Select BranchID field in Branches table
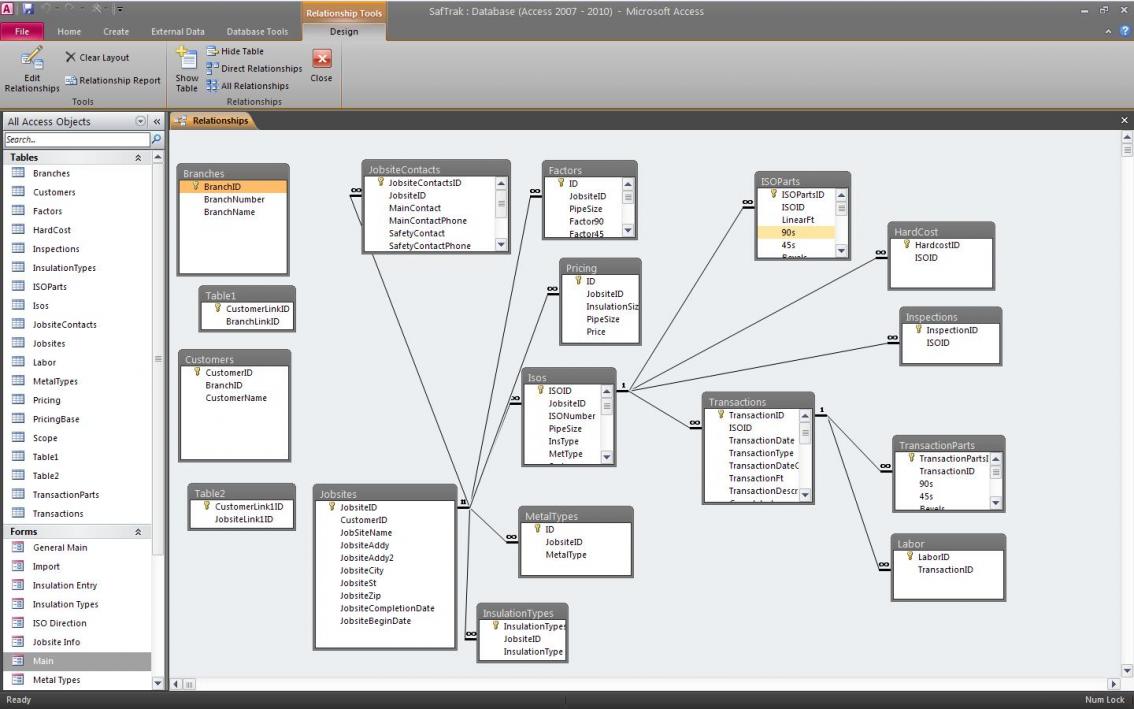The width and height of the screenshot is (1134, 709). (x=233, y=186)
